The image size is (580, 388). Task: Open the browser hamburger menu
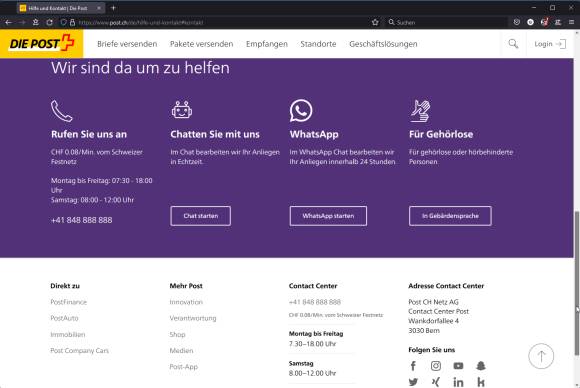point(571,22)
